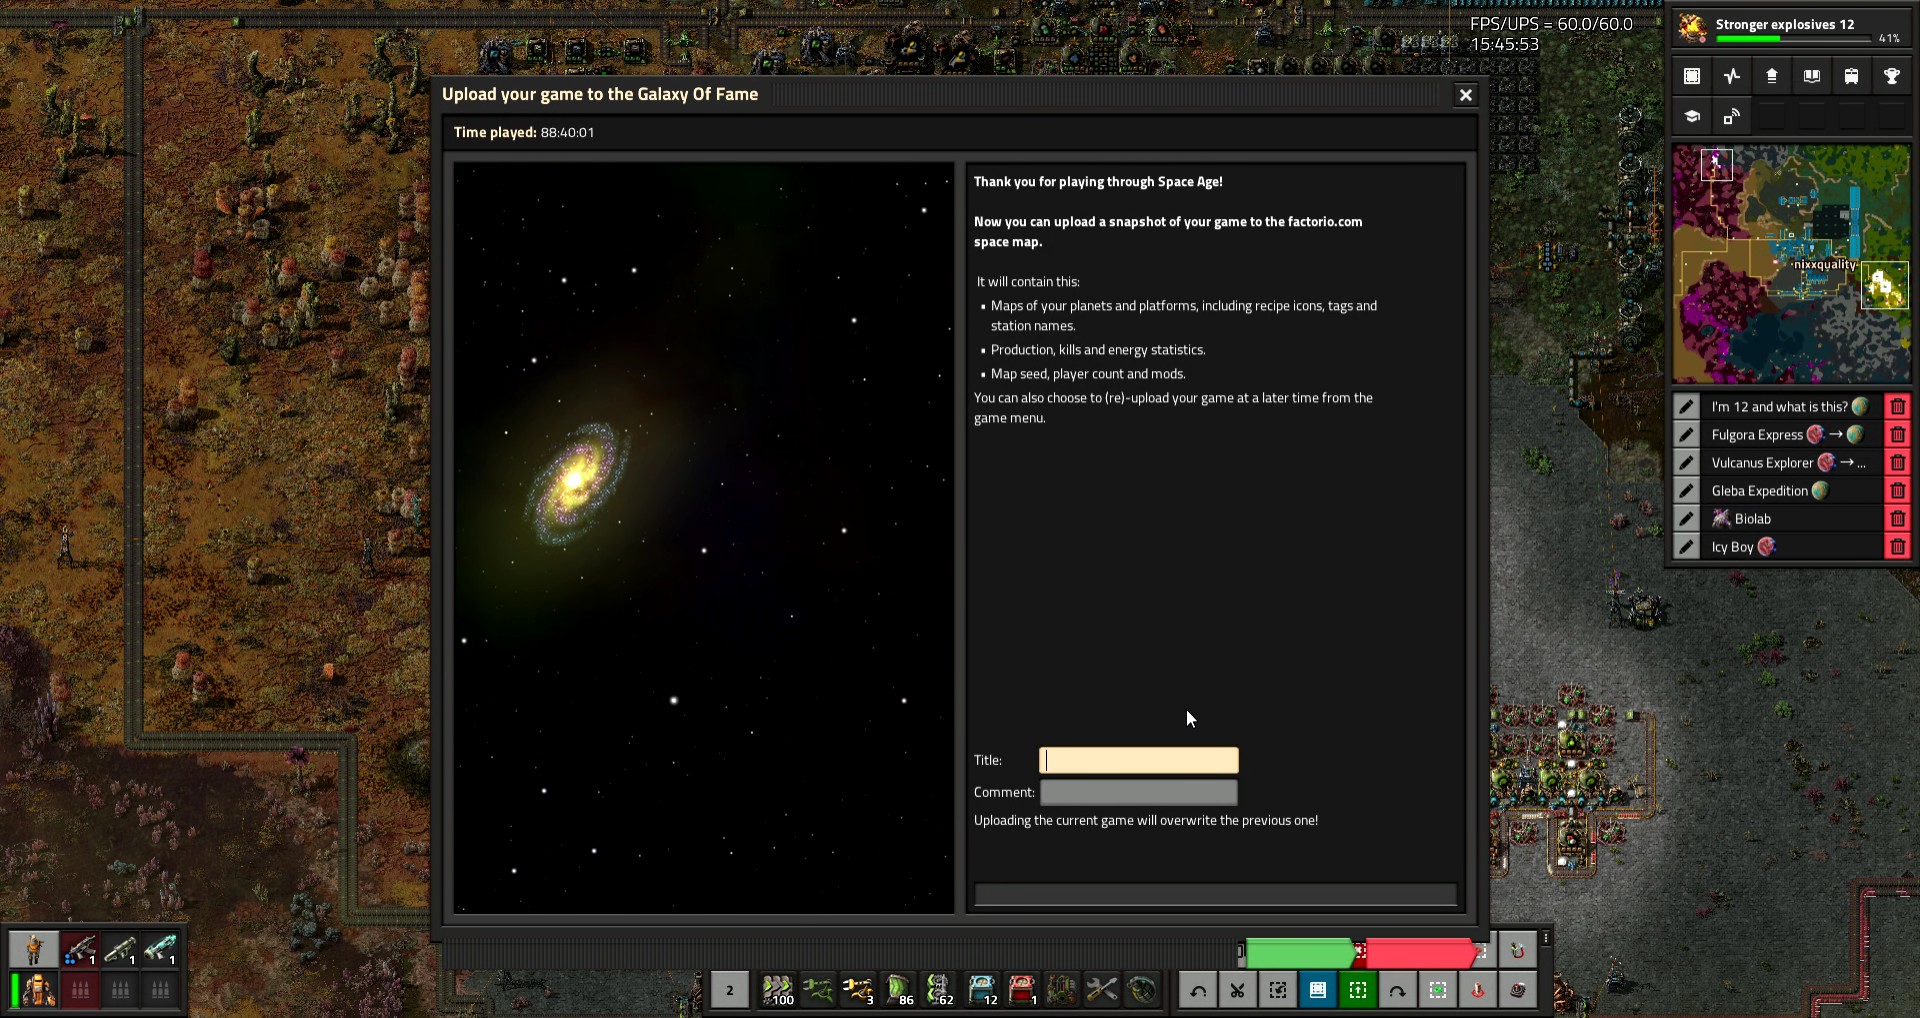Delete the Biolab entry

[x=1897, y=519]
